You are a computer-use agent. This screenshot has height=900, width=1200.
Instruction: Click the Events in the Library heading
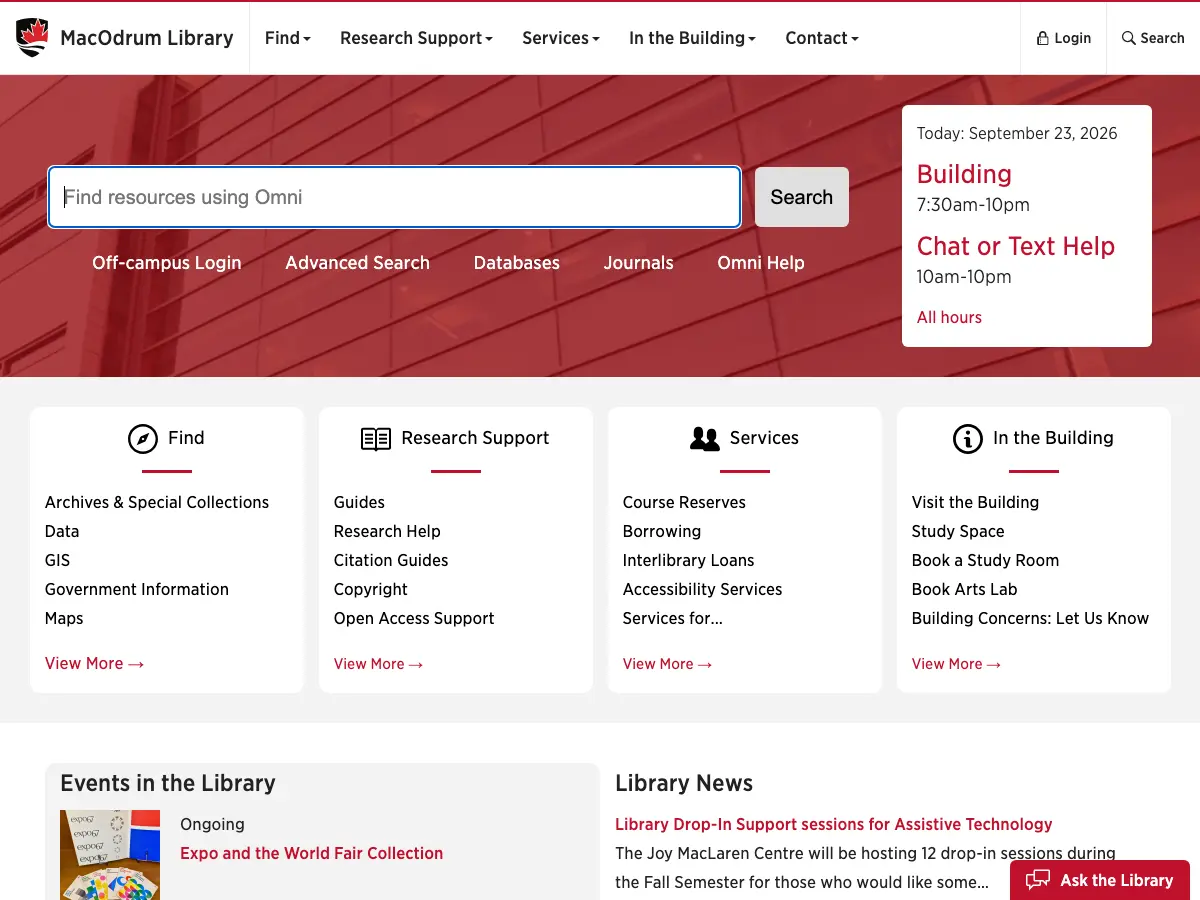[x=168, y=783]
